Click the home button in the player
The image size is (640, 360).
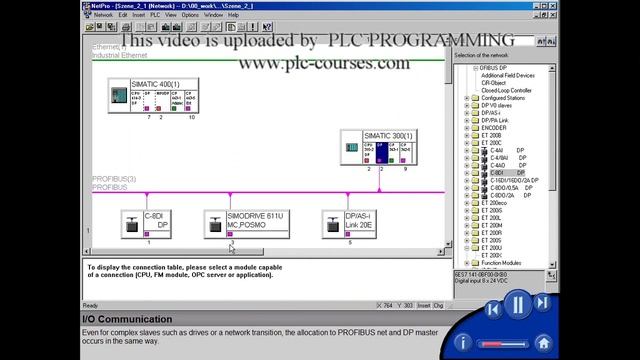point(544,343)
